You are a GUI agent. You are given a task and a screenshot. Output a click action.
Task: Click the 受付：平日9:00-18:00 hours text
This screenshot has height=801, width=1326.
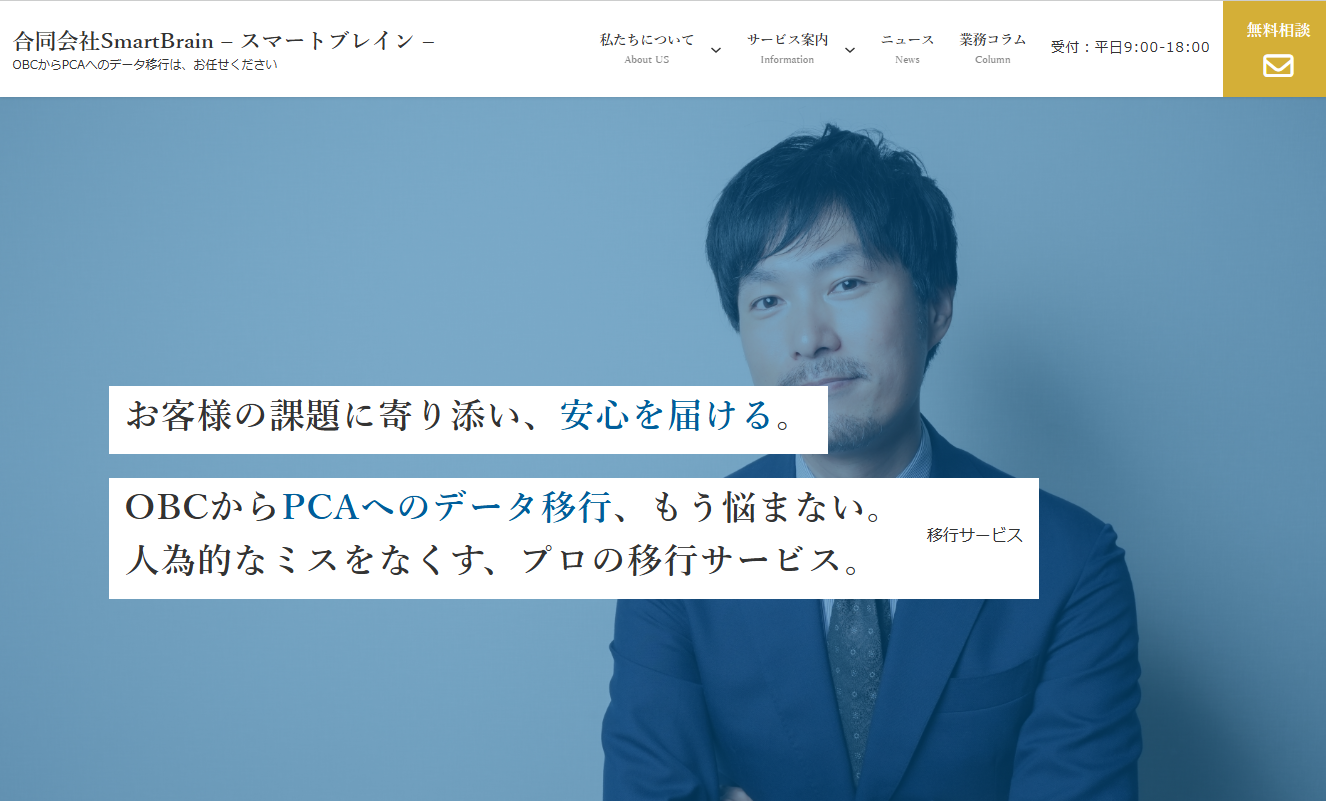(1128, 45)
